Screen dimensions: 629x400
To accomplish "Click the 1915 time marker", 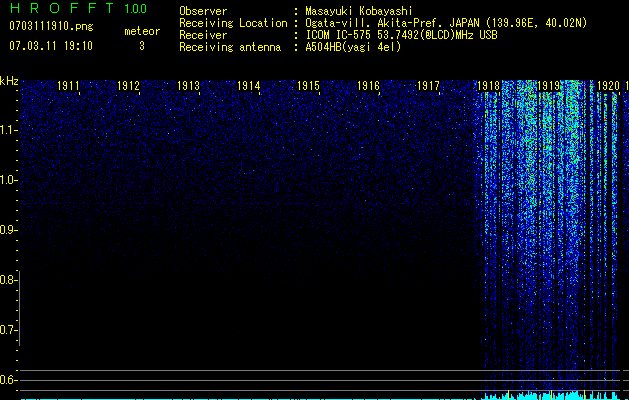I will [x=308, y=86].
